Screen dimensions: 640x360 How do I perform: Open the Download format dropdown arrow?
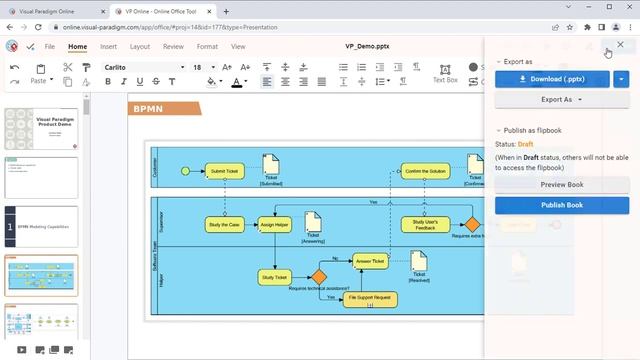[621, 79]
